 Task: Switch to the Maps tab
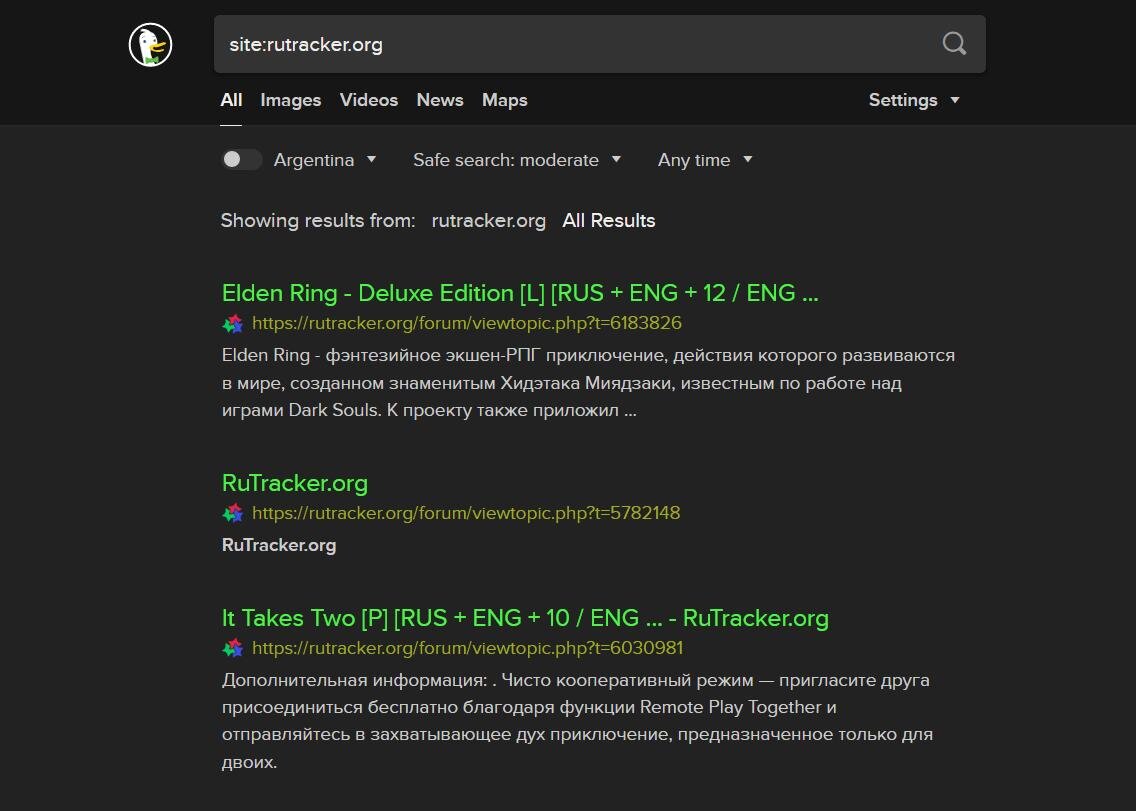505,100
